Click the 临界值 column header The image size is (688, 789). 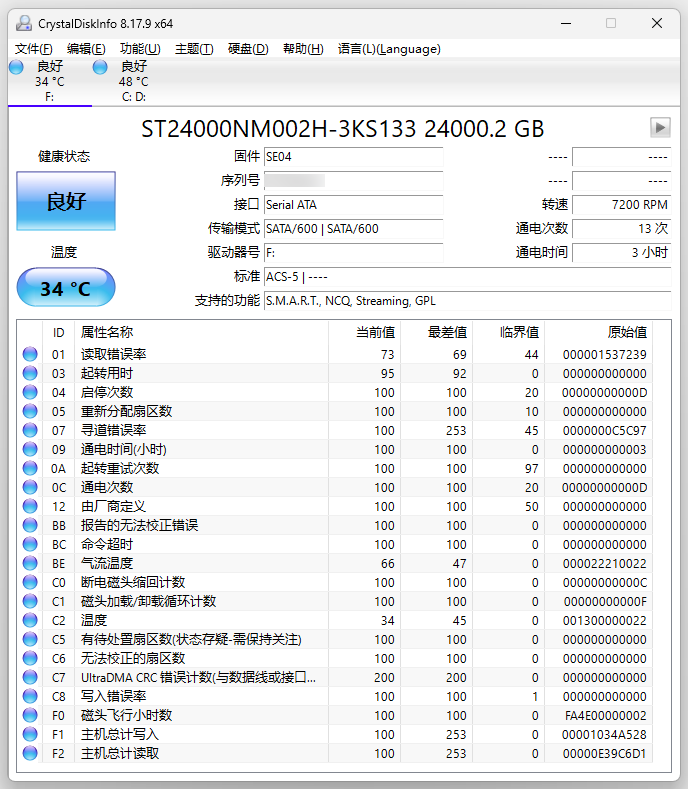pos(508,332)
